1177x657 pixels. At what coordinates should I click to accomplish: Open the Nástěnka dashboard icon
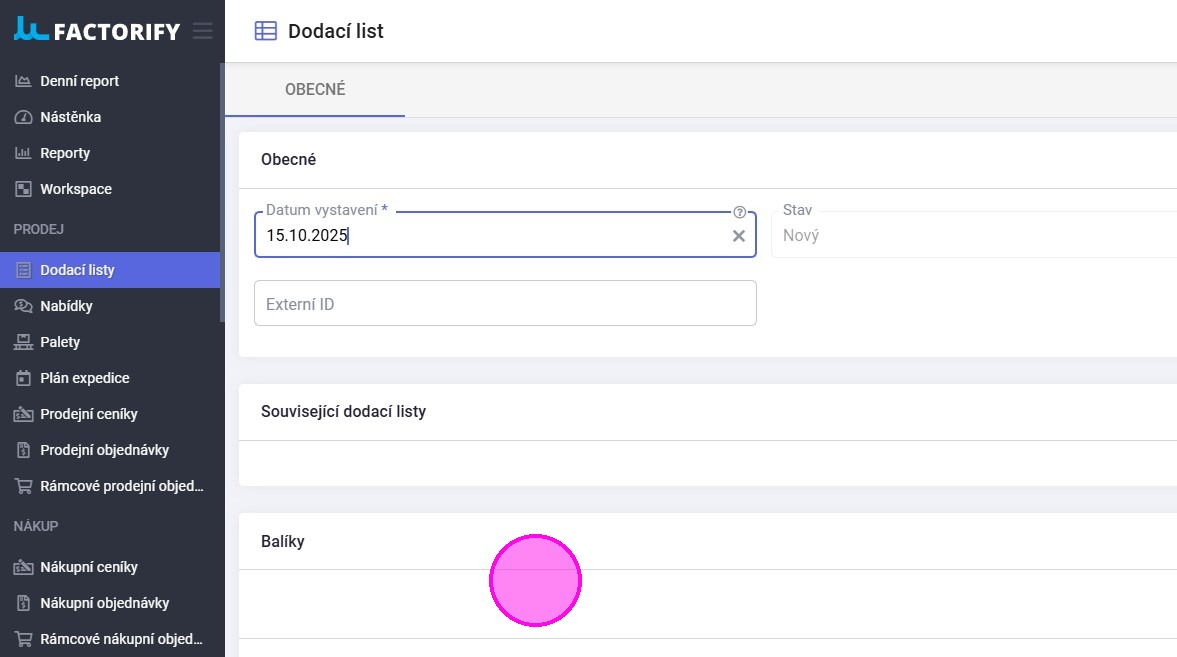coord(23,117)
